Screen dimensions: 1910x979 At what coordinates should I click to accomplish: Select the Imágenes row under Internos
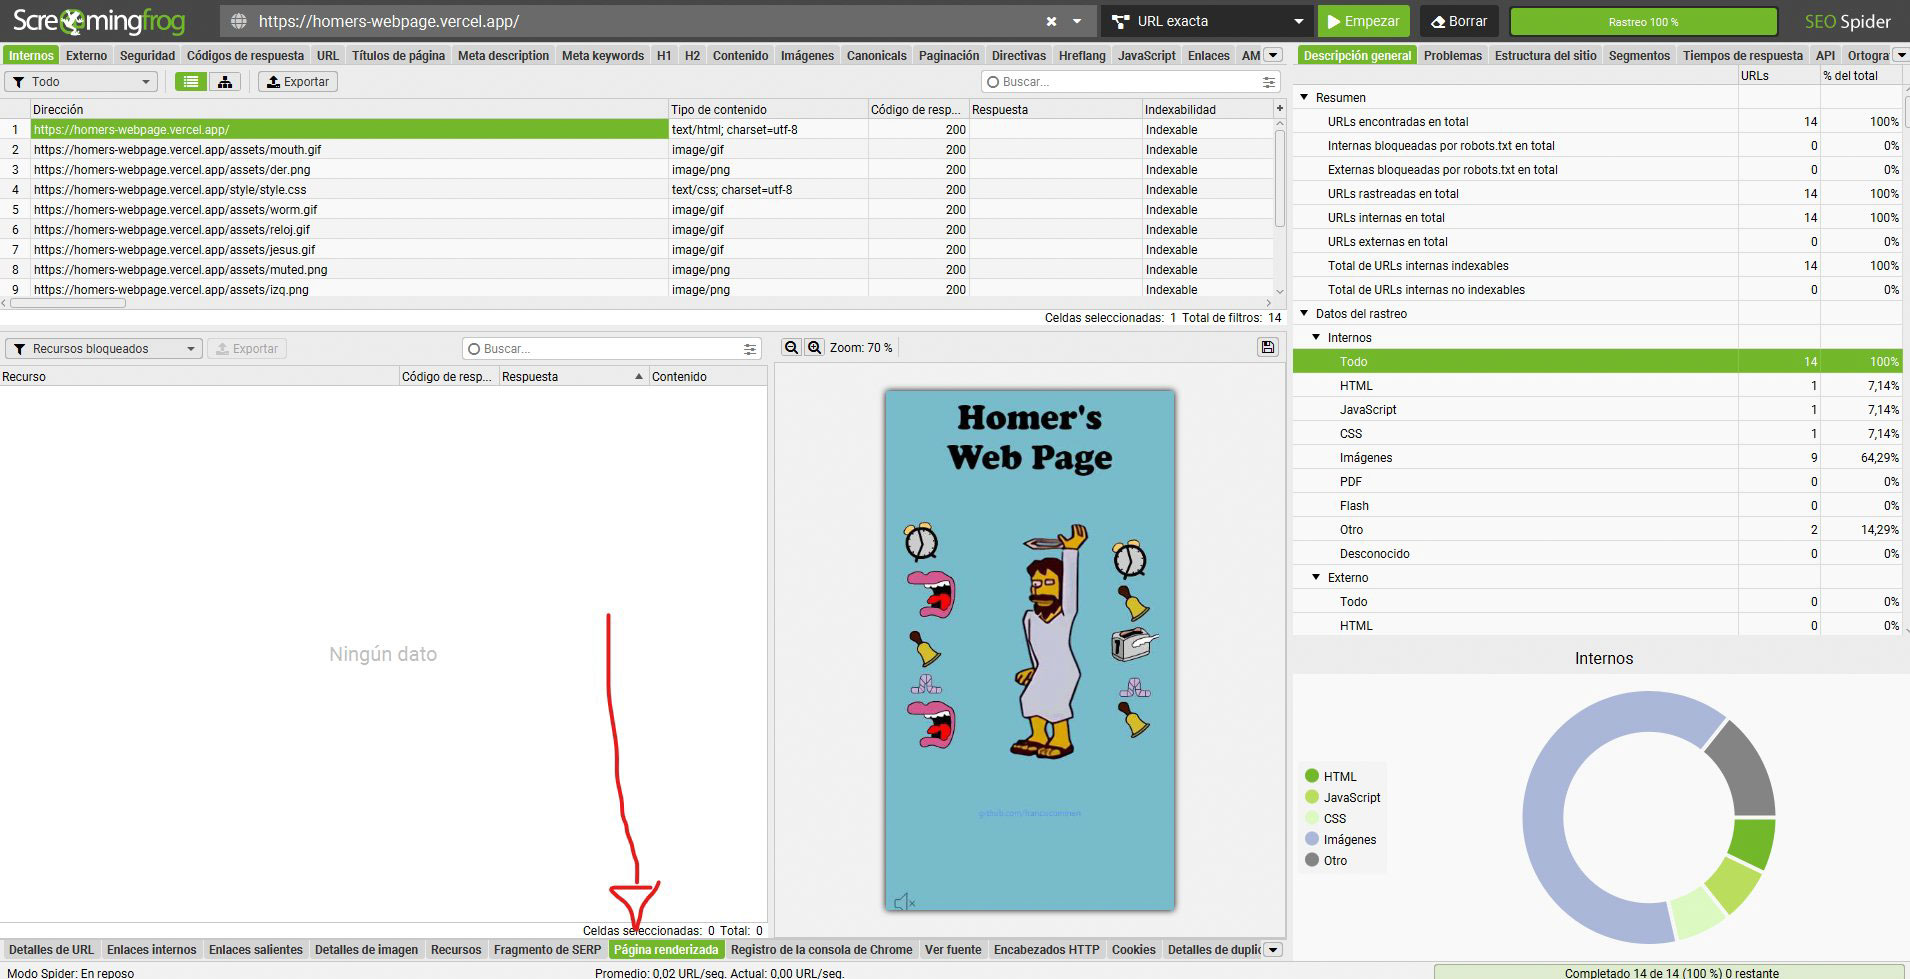click(1597, 457)
